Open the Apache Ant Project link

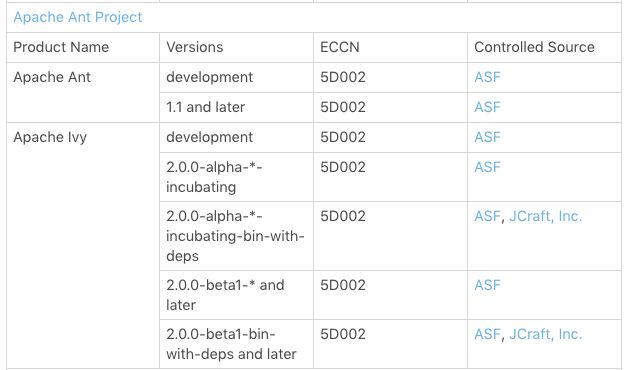[x=78, y=17]
